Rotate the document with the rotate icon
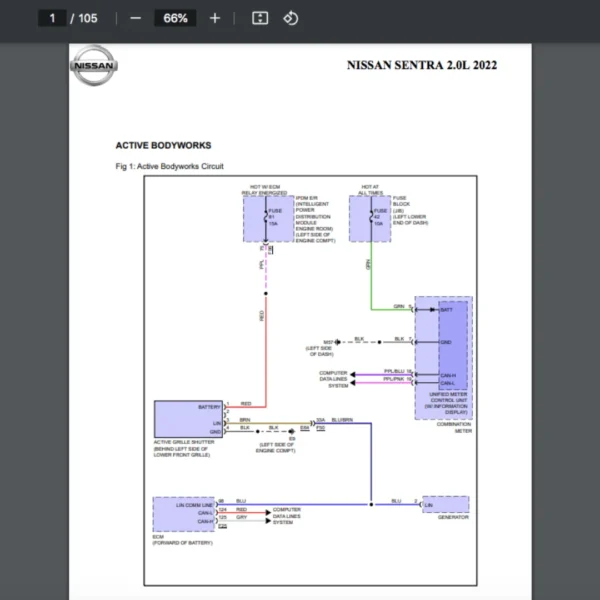600x600 pixels. coord(290,18)
